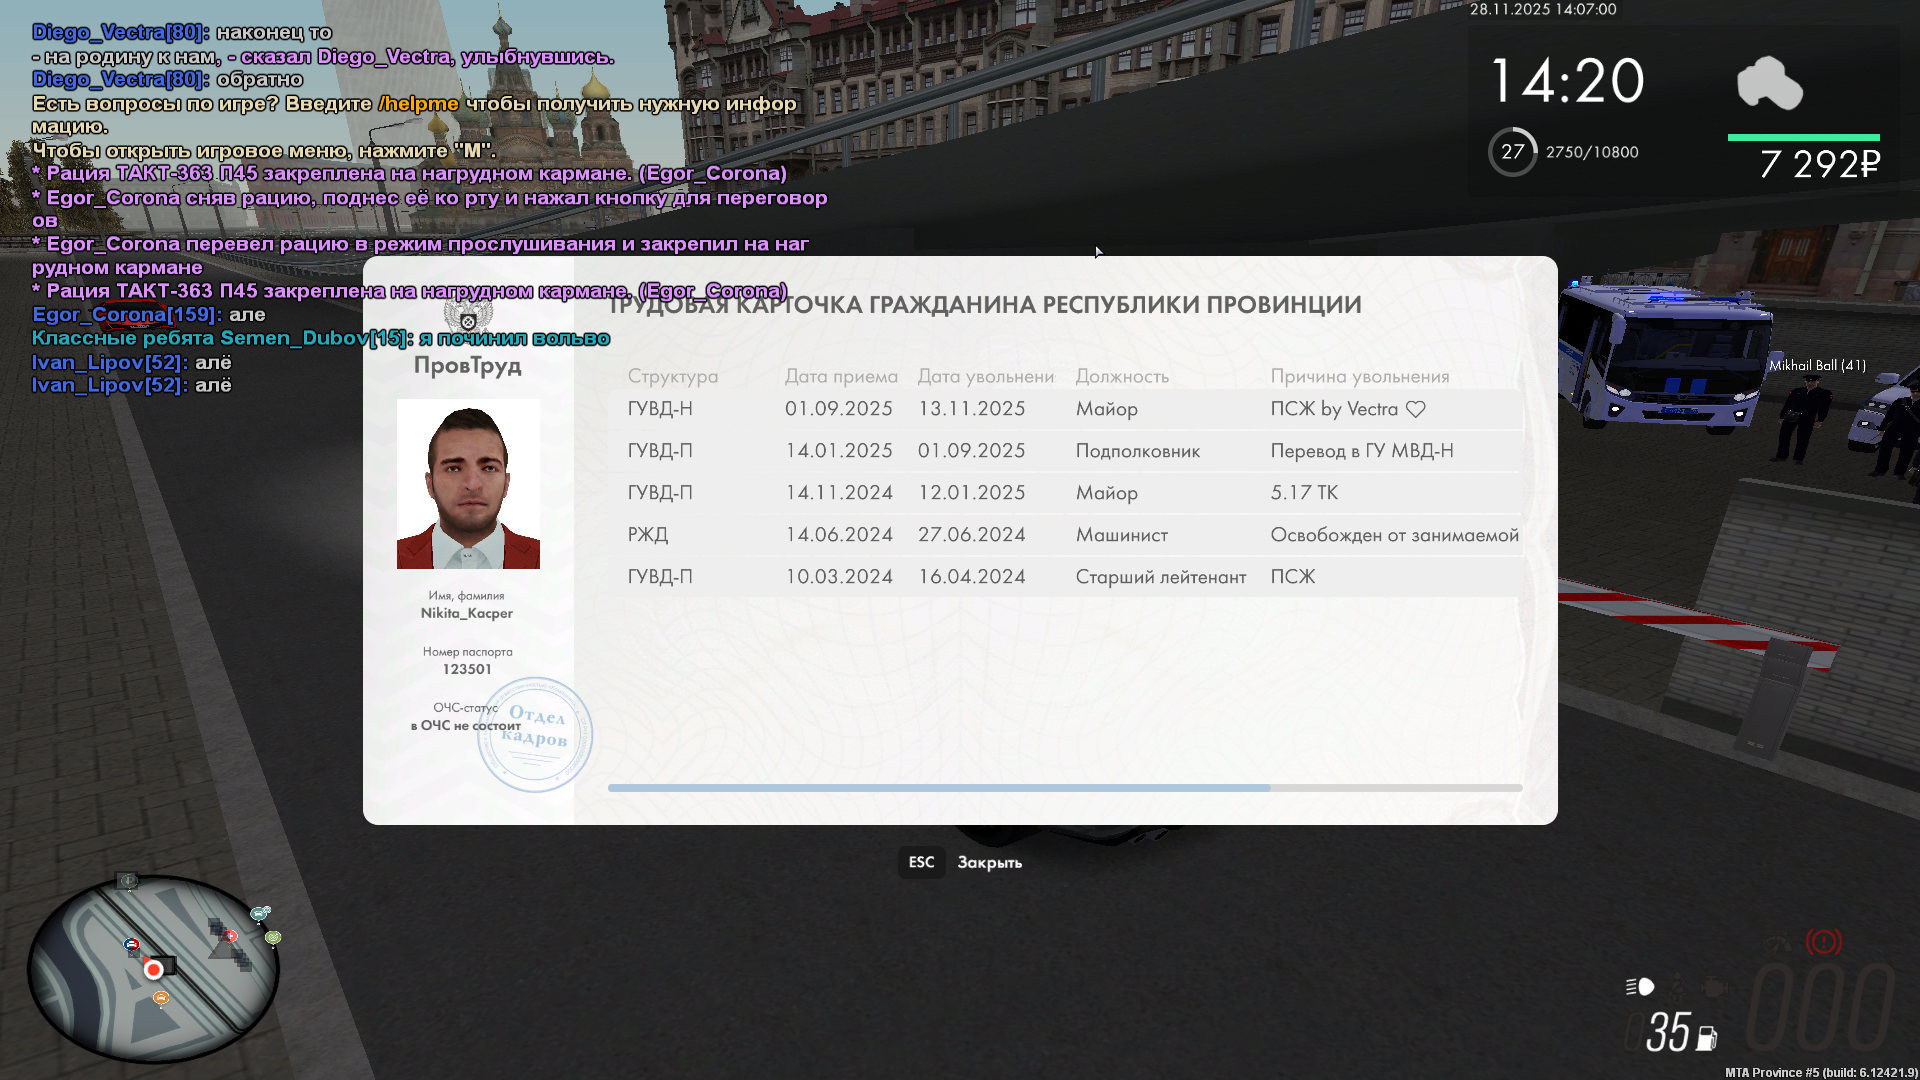Click the horizontal scrollbar under the table
Viewport: 1920px width, 1080px height.
[938, 788]
